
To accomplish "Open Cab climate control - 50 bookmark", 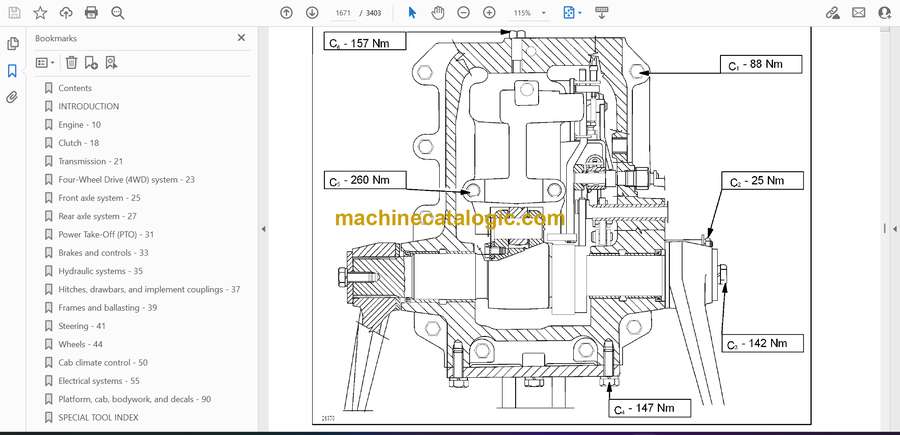I will click(103, 363).
